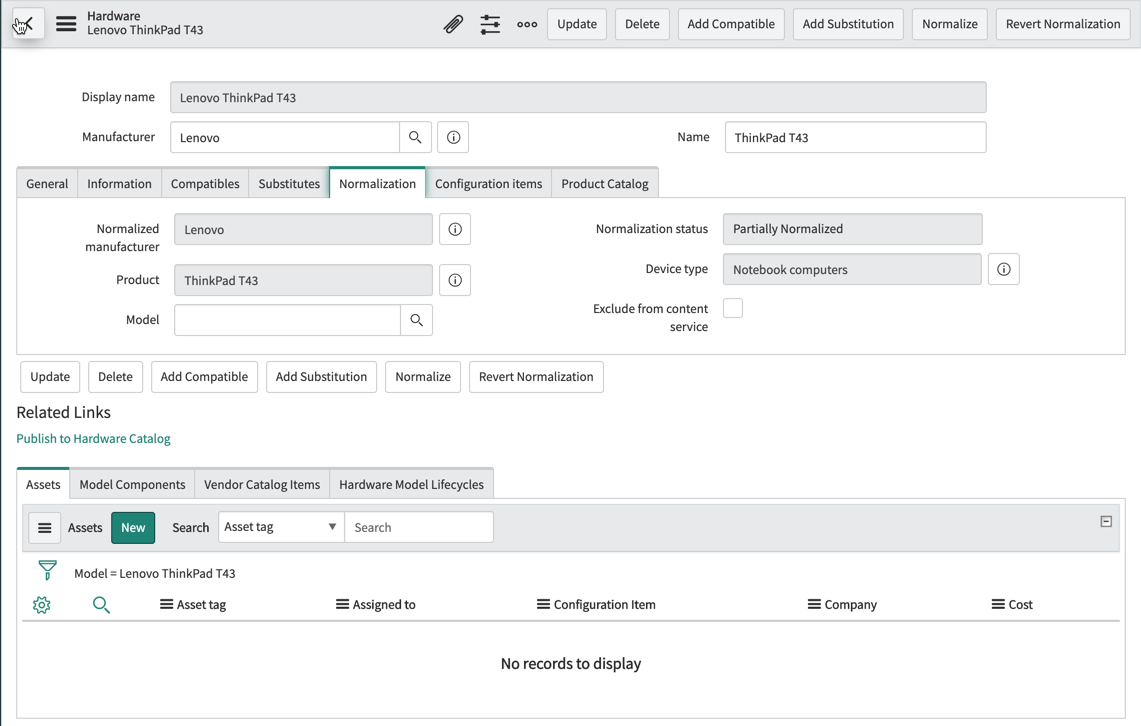Image resolution: width=1141 pixels, height=726 pixels.
Task: Look up Model with the magnifier icon
Action: pos(417,320)
